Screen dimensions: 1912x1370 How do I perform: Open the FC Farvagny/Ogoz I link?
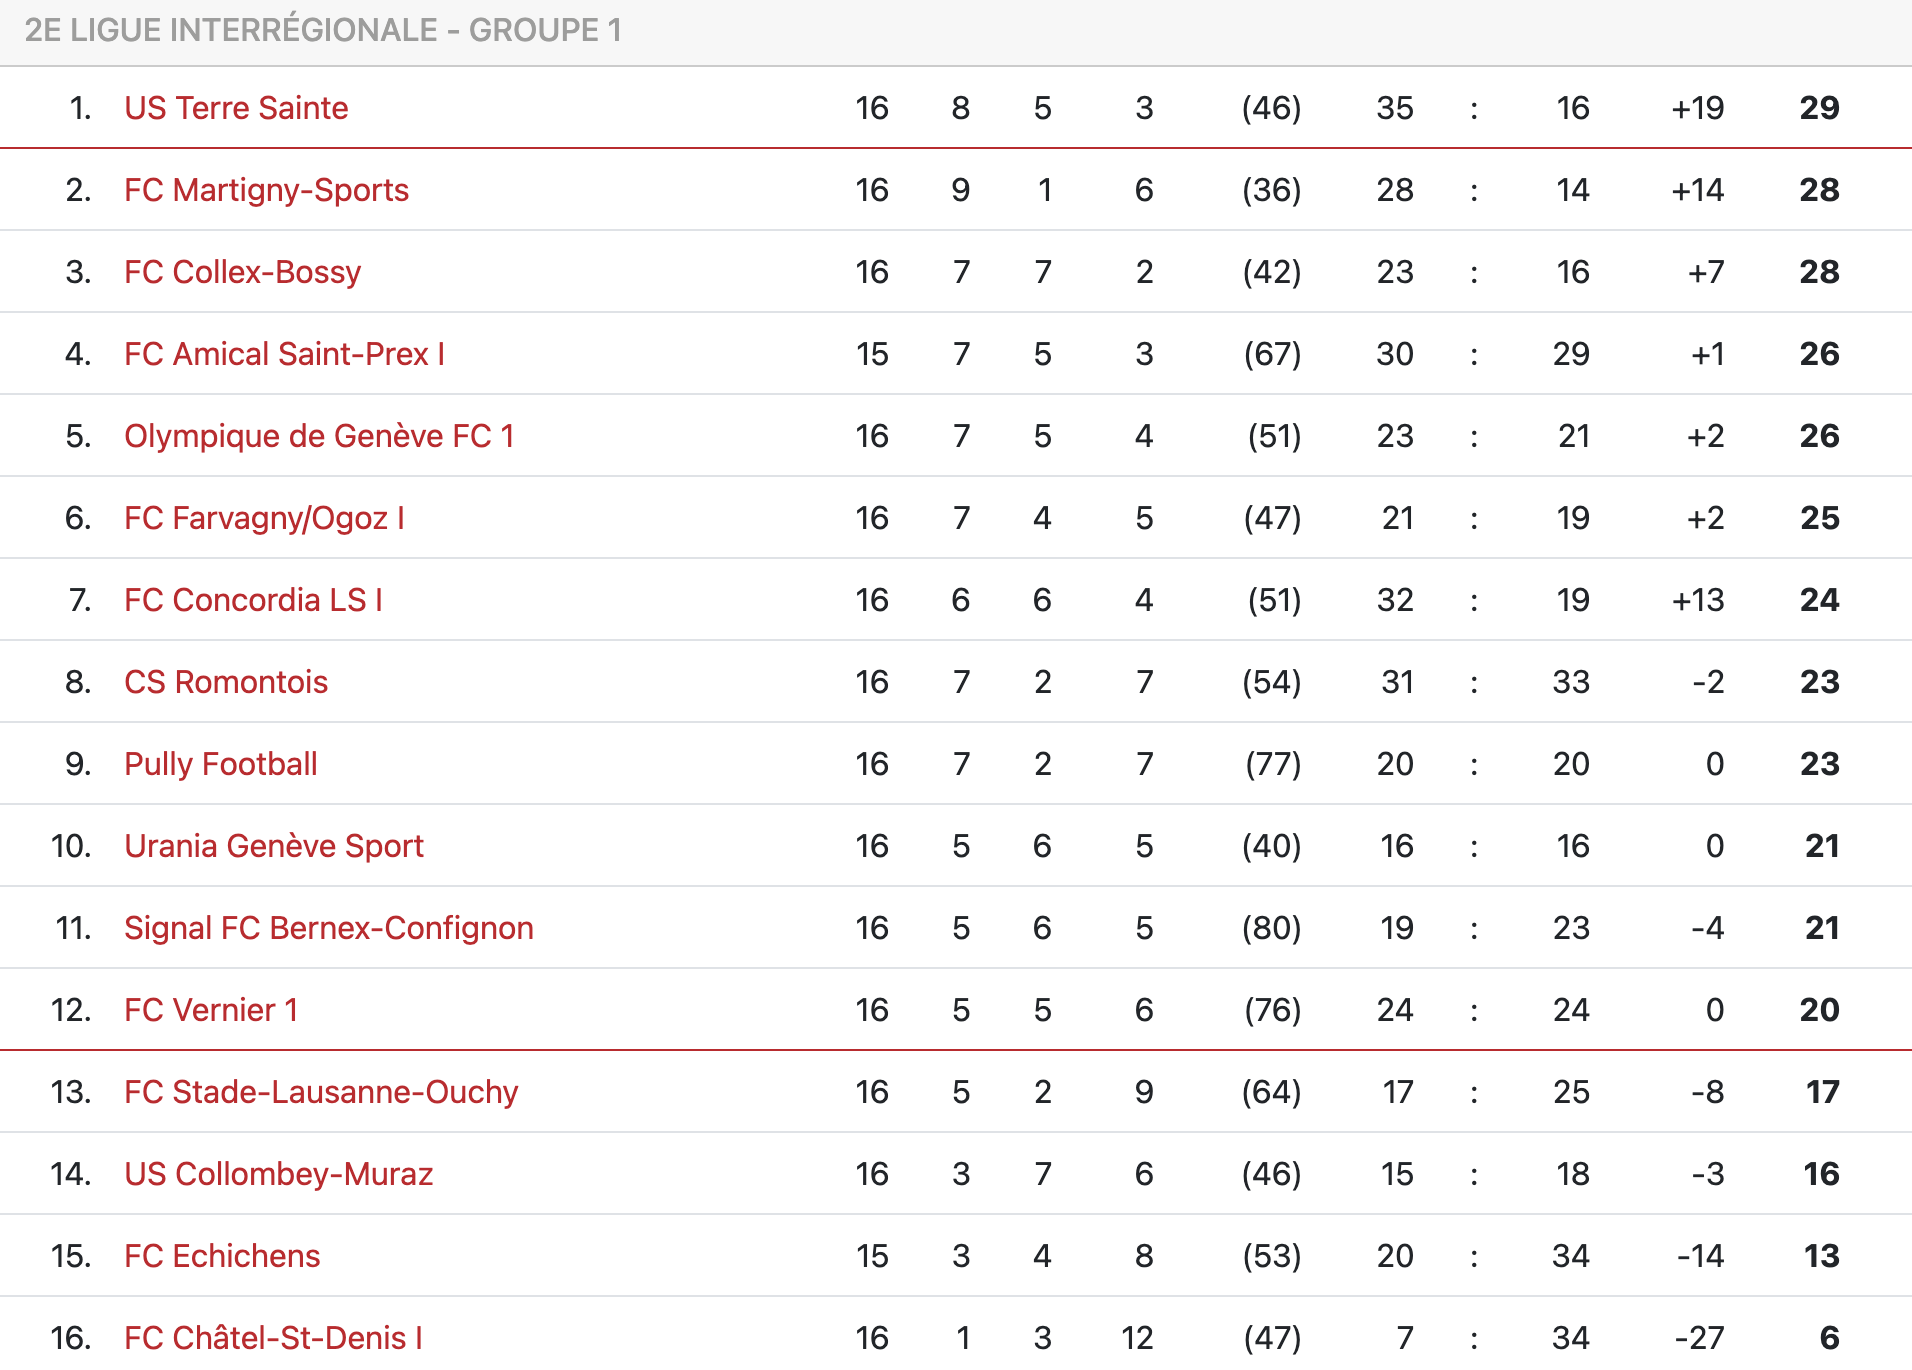[264, 518]
